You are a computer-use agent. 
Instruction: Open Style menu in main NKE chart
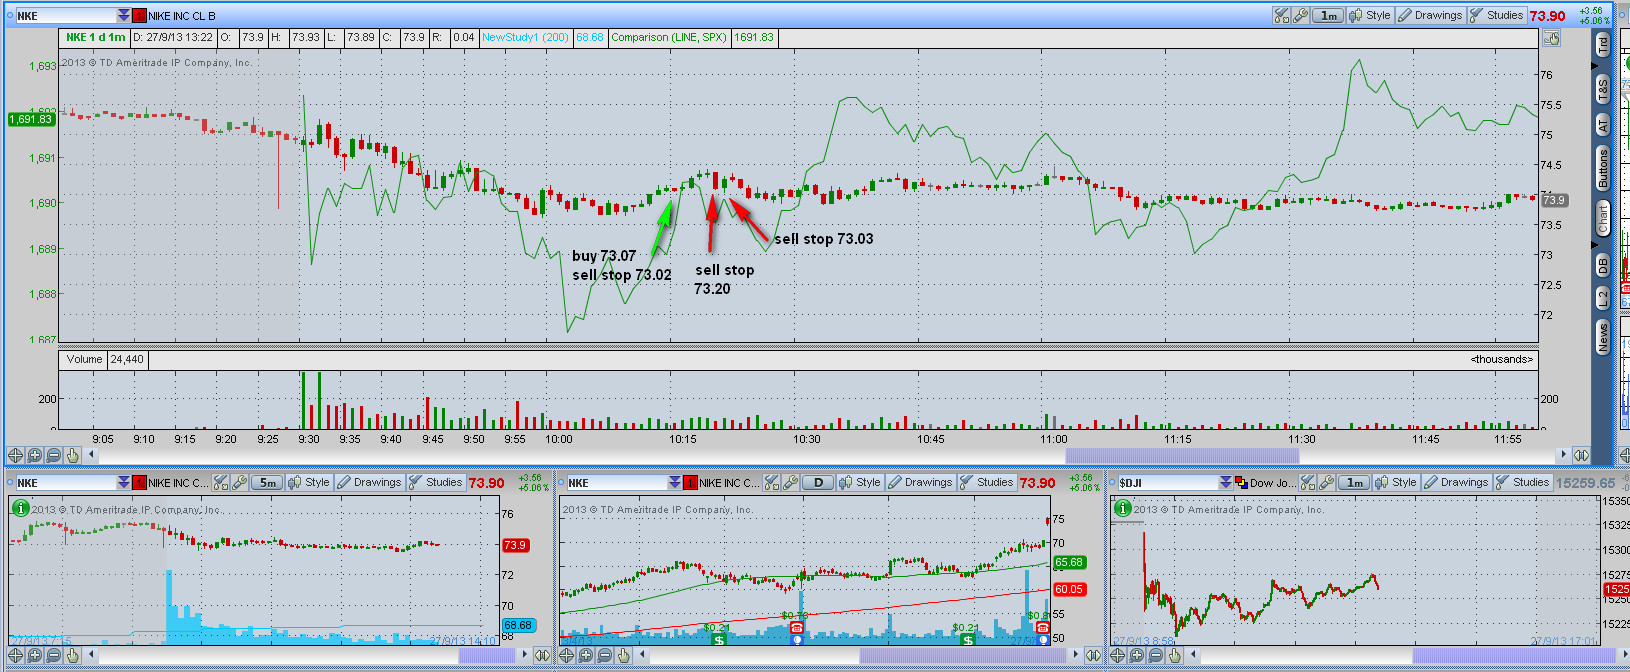(1370, 15)
